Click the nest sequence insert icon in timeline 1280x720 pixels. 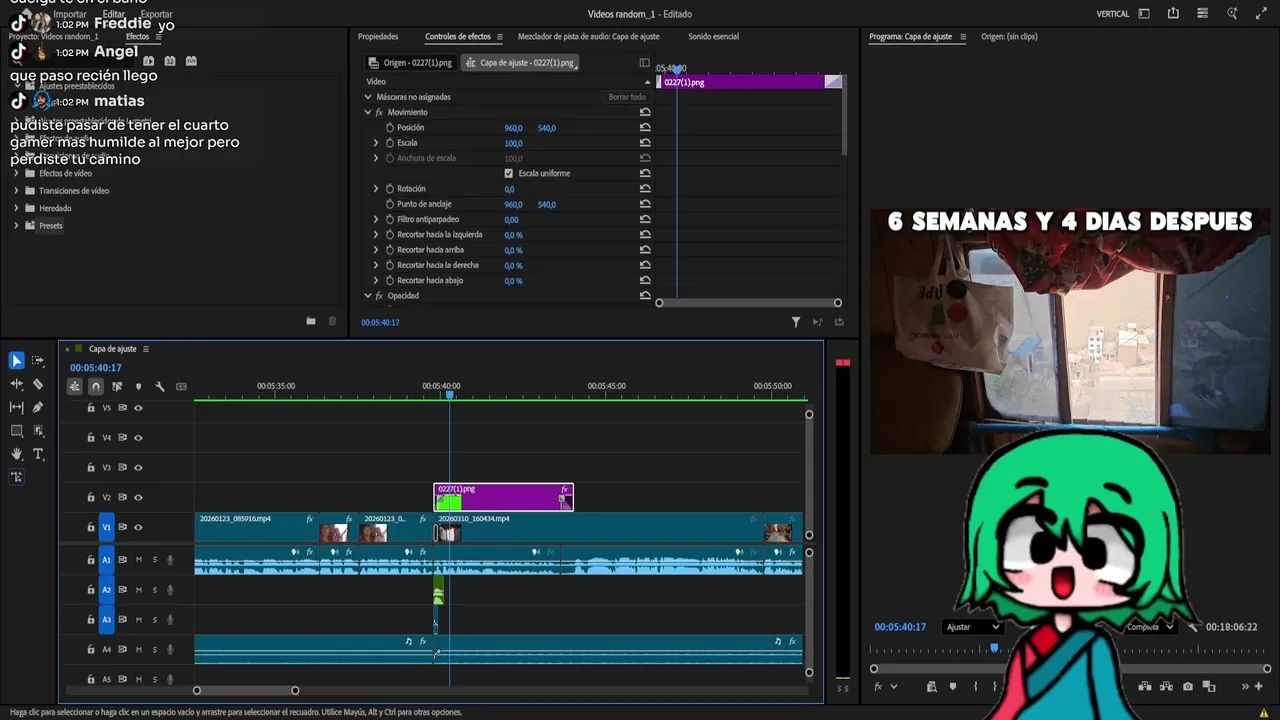pos(75,386)
